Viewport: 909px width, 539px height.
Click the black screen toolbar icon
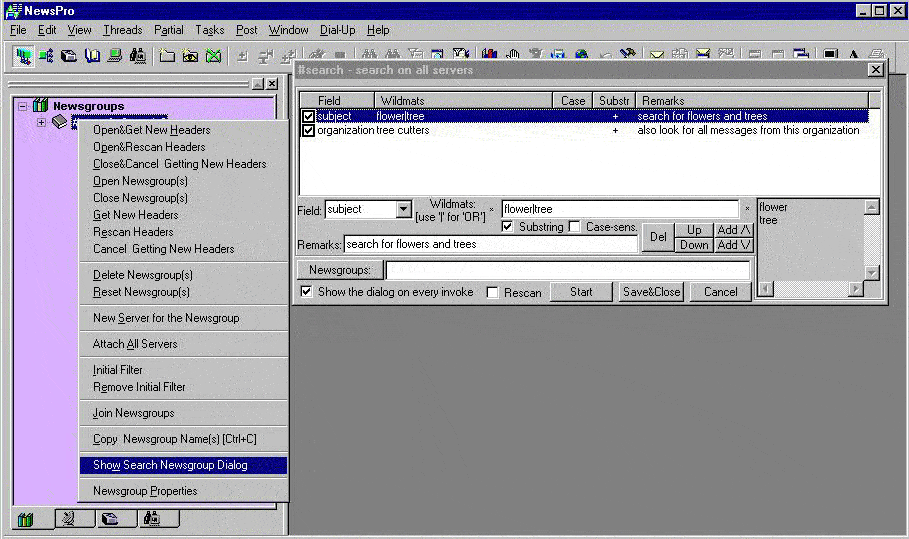click(830, 54)
